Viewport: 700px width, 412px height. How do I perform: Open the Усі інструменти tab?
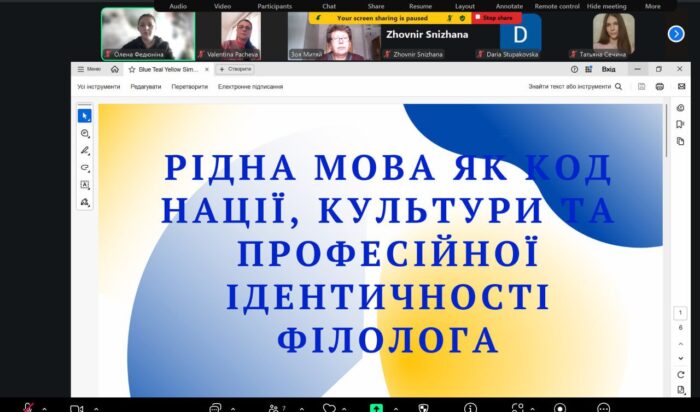coord(98,87)
